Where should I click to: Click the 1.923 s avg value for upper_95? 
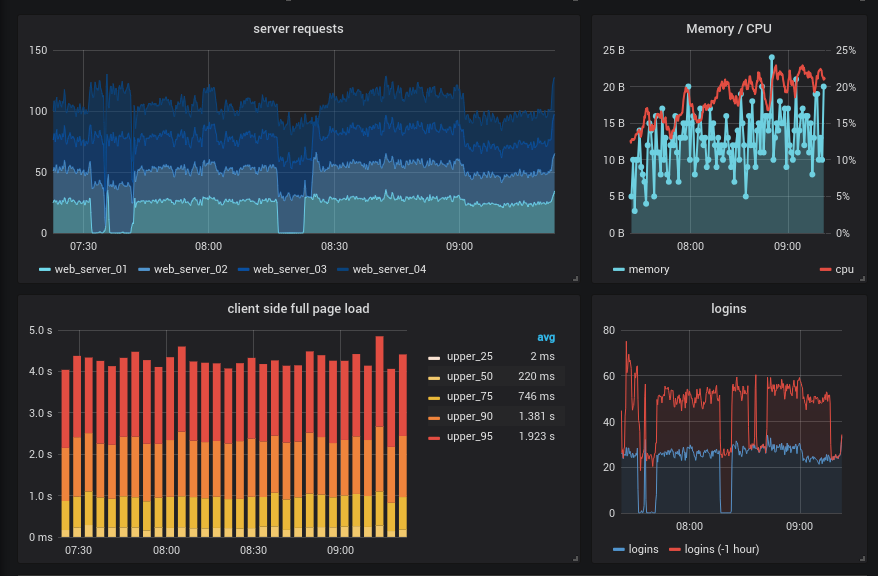coord(534,436)
